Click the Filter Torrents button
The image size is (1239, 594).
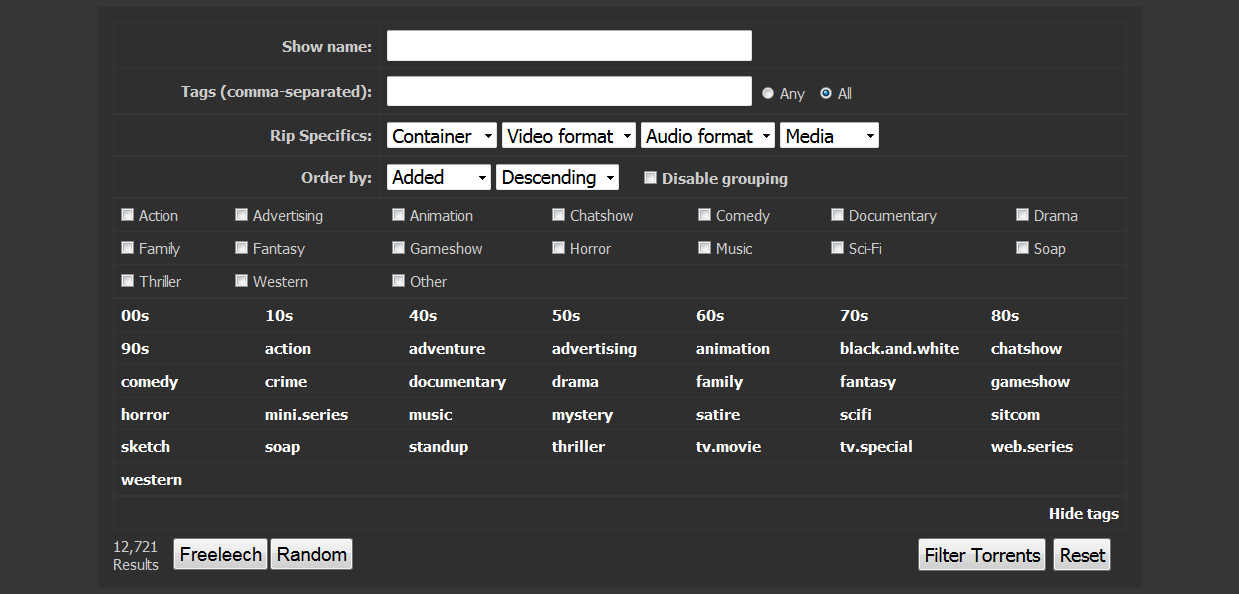[982, 555]
